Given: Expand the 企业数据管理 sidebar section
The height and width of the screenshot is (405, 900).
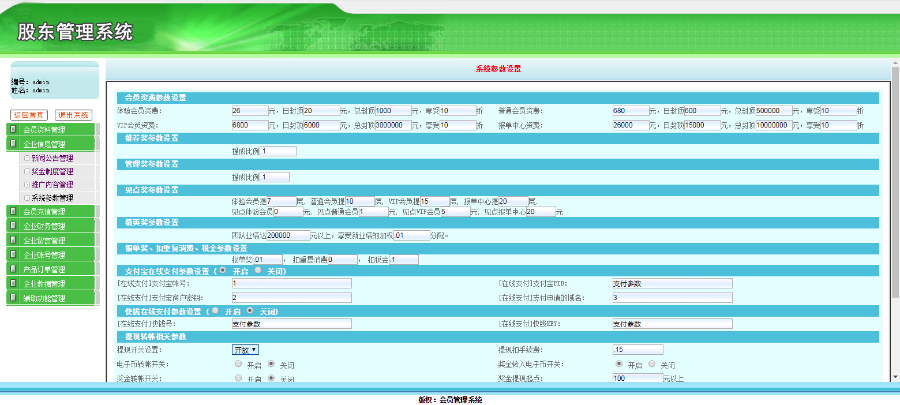Looking at the screenshot, I should 50,284.
